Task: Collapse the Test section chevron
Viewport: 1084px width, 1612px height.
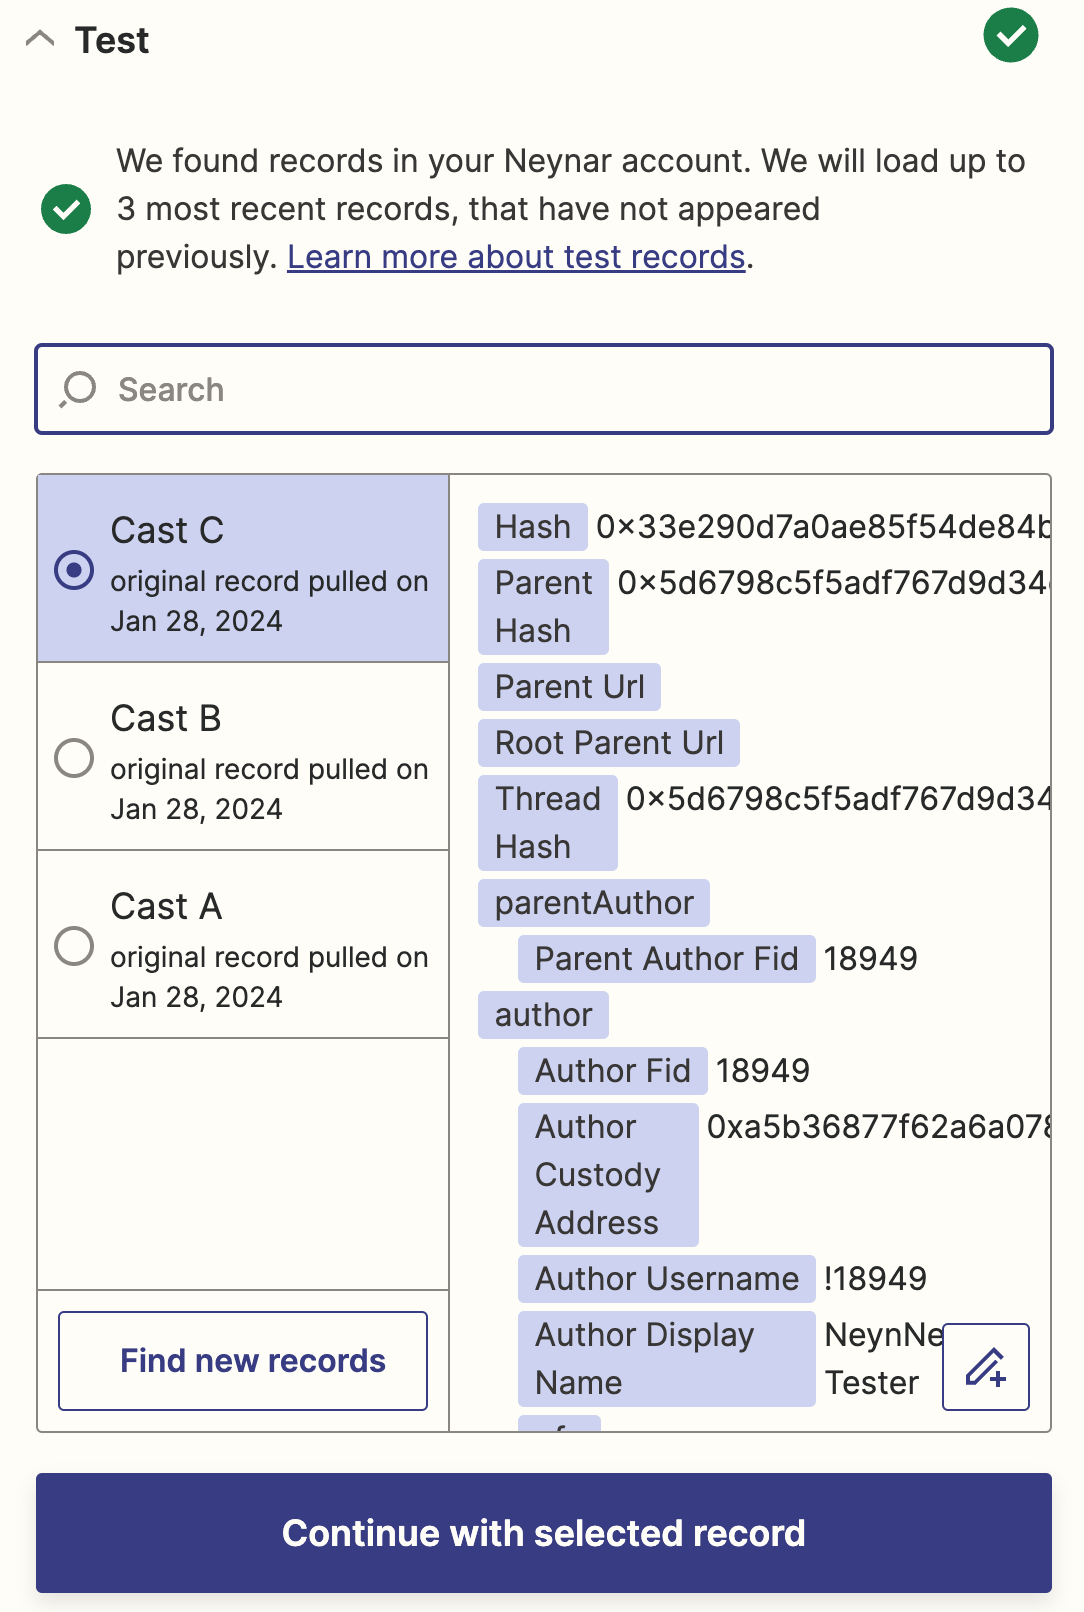Action: tap(40, 40)
